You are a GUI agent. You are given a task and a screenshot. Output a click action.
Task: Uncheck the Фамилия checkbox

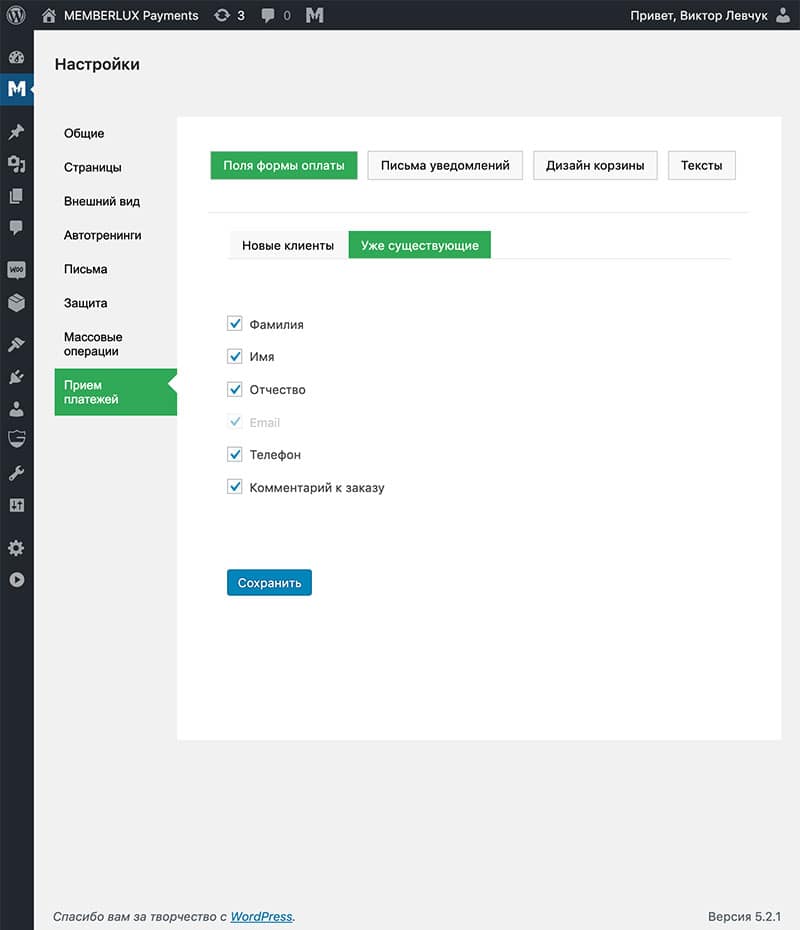(x=235, y=324)
